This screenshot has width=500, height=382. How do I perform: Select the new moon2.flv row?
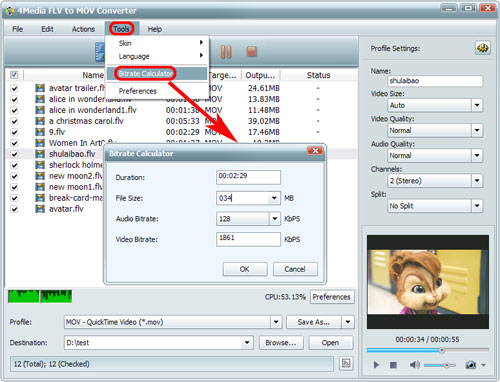click(x=76, y=176)
